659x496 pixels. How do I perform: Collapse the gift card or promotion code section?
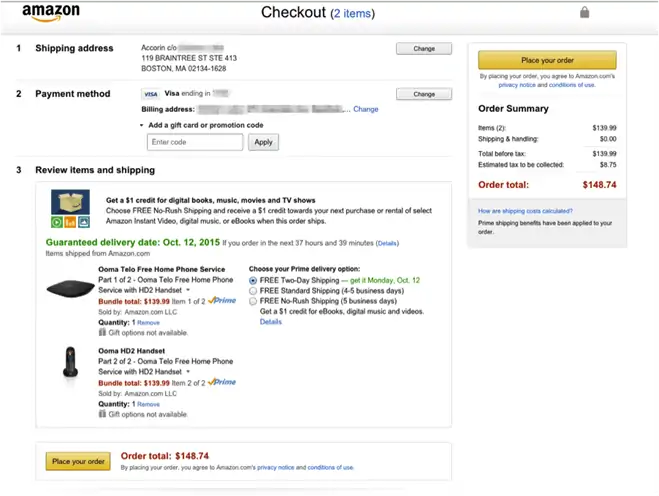point(142,125)
